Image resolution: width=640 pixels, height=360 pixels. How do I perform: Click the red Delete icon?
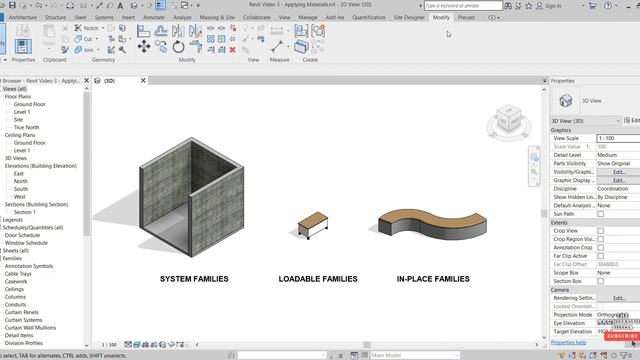232,50
